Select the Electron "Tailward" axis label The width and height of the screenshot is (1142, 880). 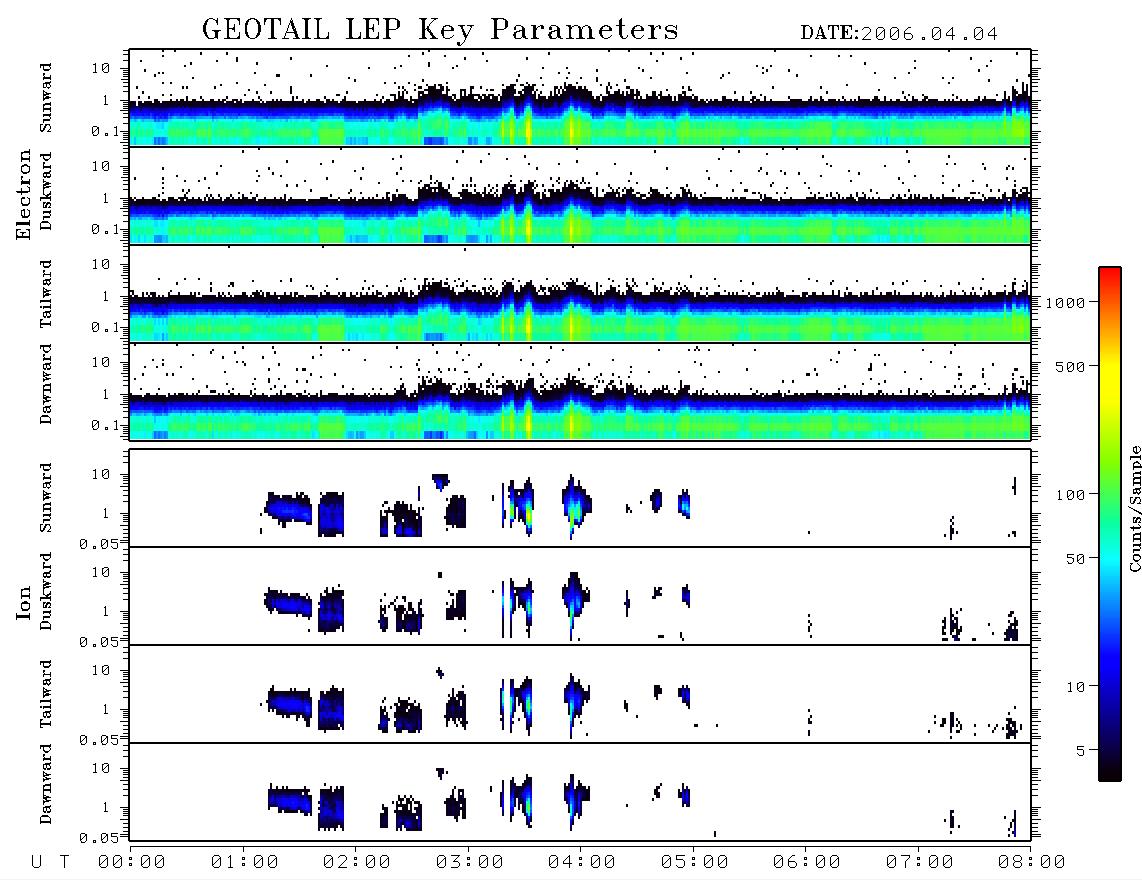[x=46, y=294]
